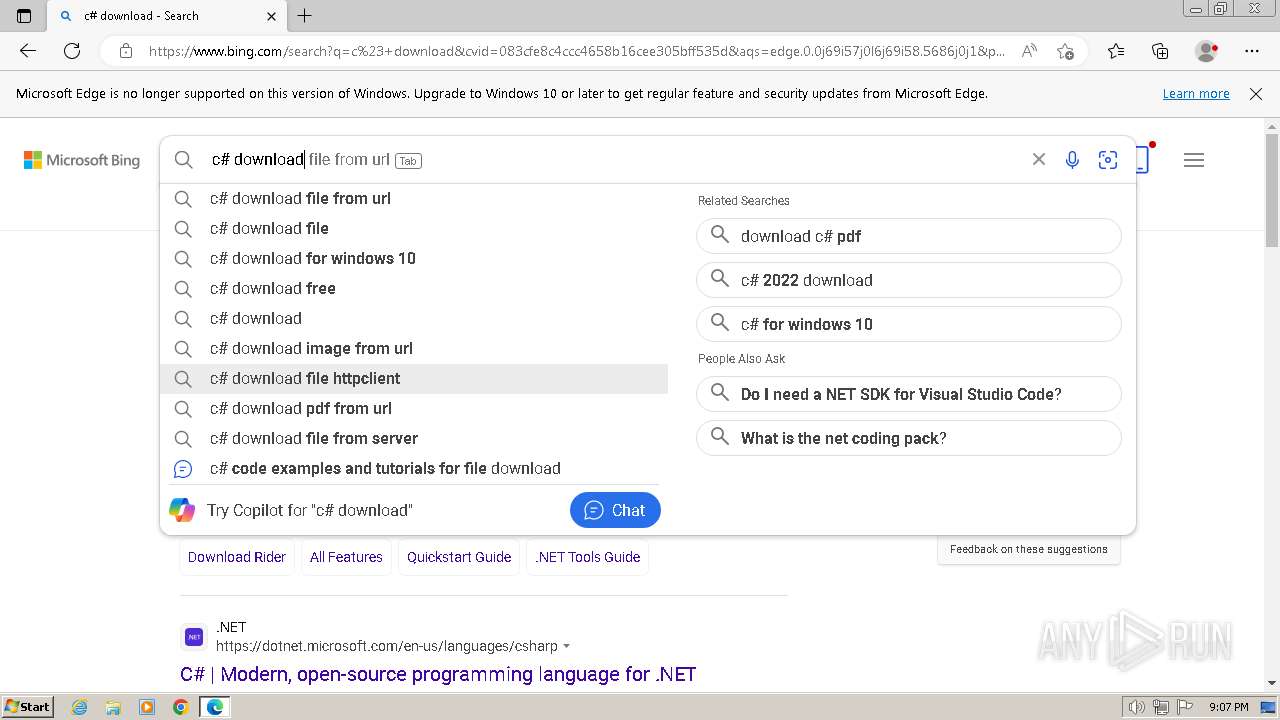Image resolution: width=1280 pixels, height=720 pixels.
Task: Click Feedback on these suggestions
Action: [1029, 549]
